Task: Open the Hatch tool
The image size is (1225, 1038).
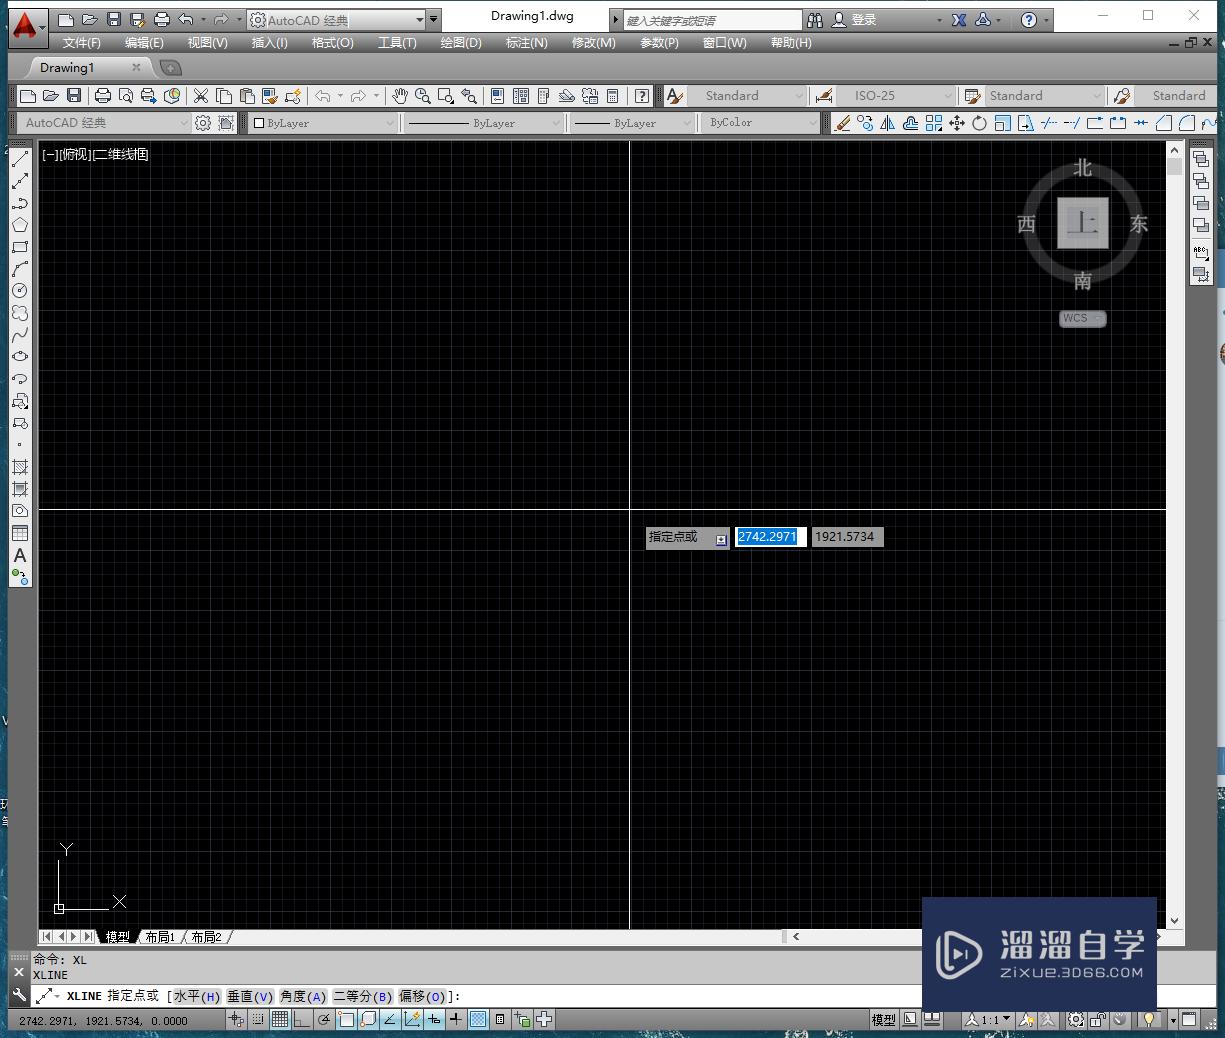Action: [20, 466]
